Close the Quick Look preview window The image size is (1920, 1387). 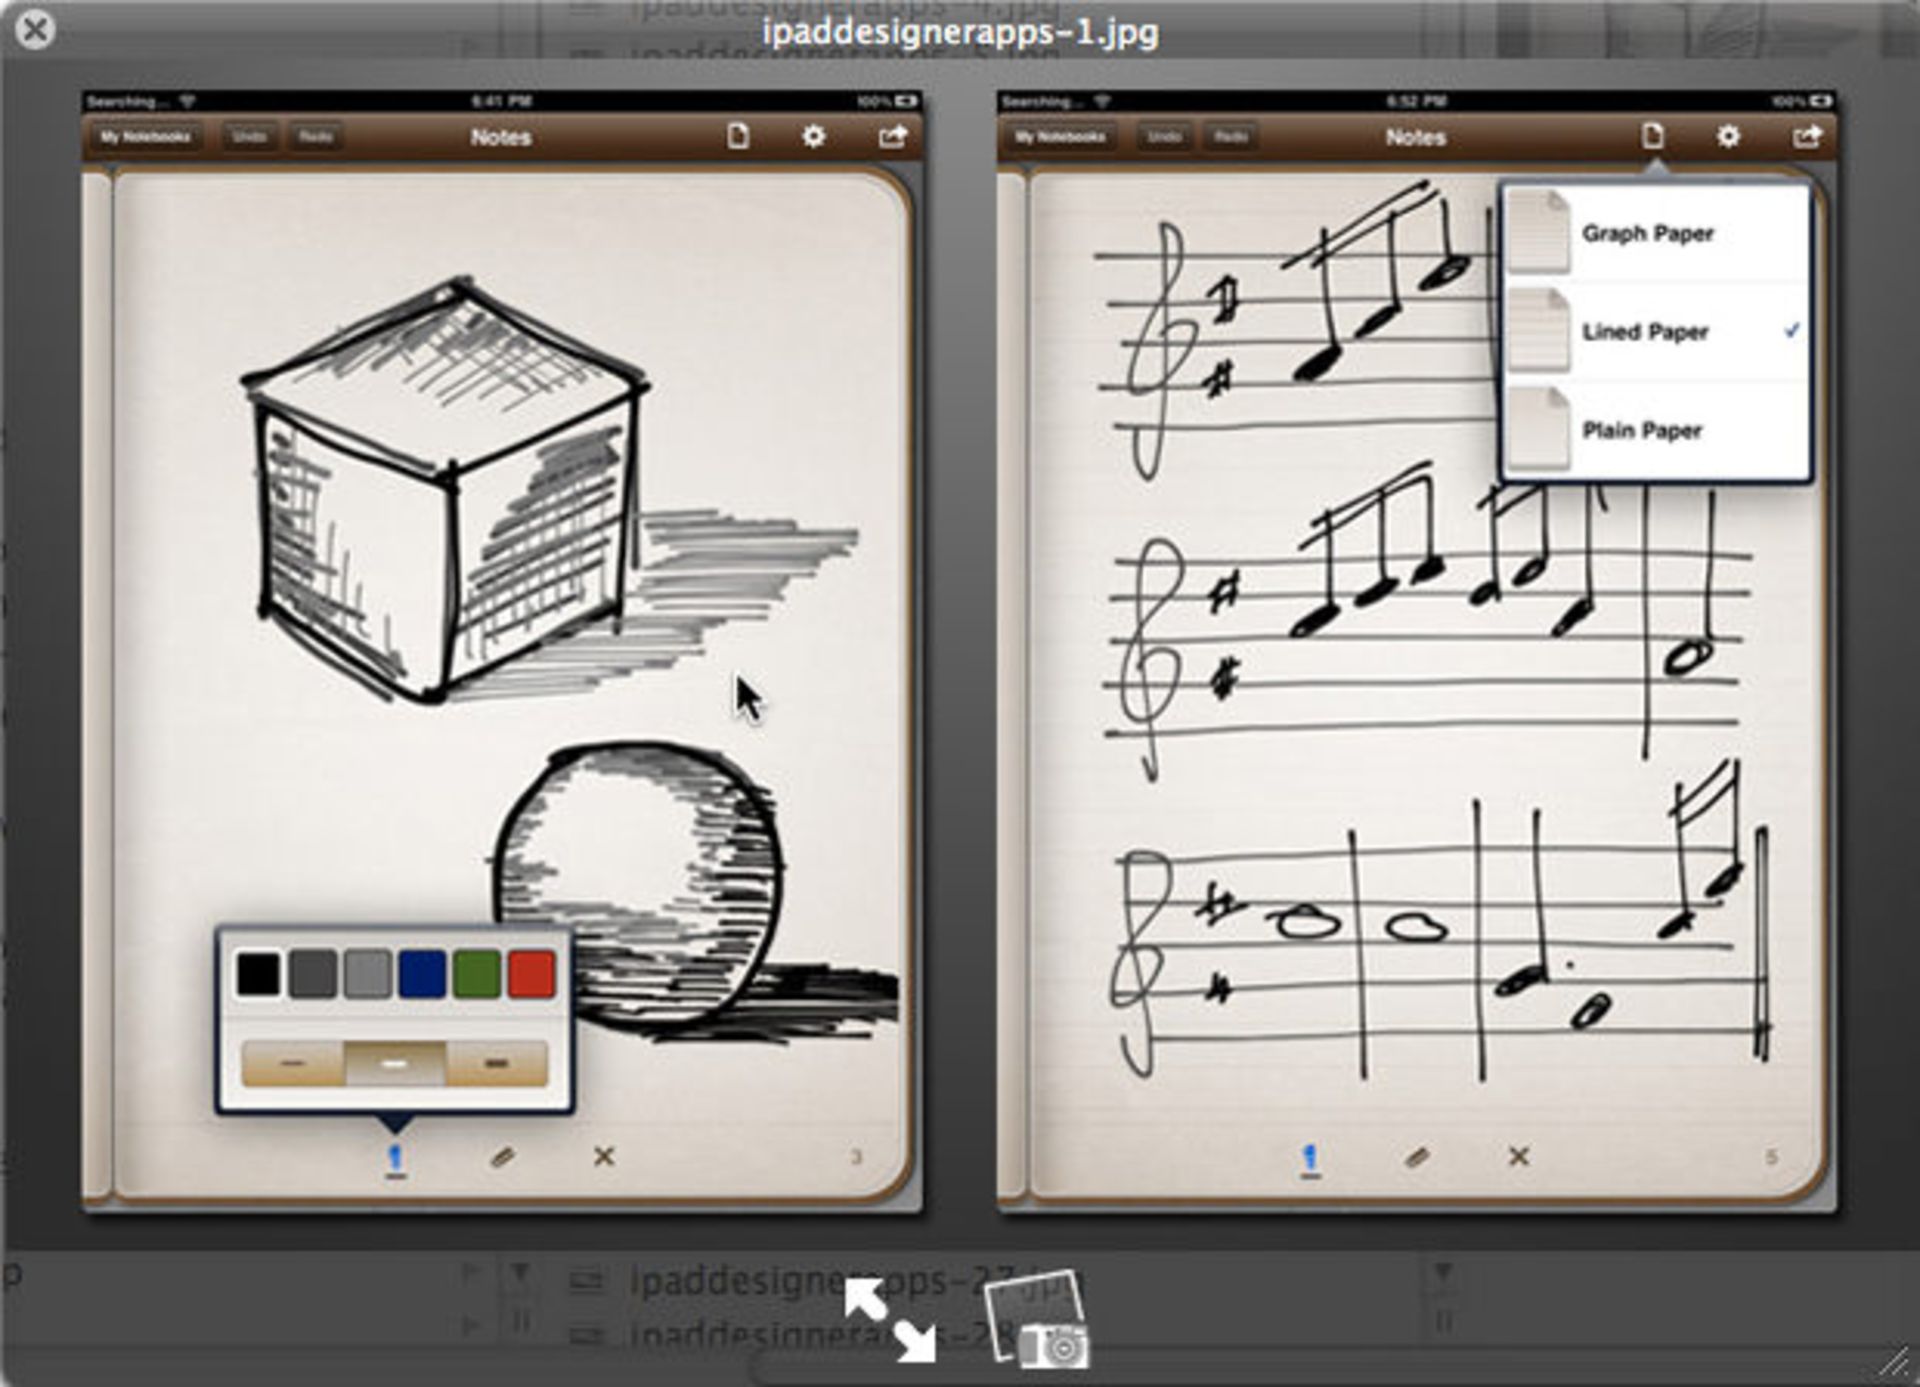(35, 29)
